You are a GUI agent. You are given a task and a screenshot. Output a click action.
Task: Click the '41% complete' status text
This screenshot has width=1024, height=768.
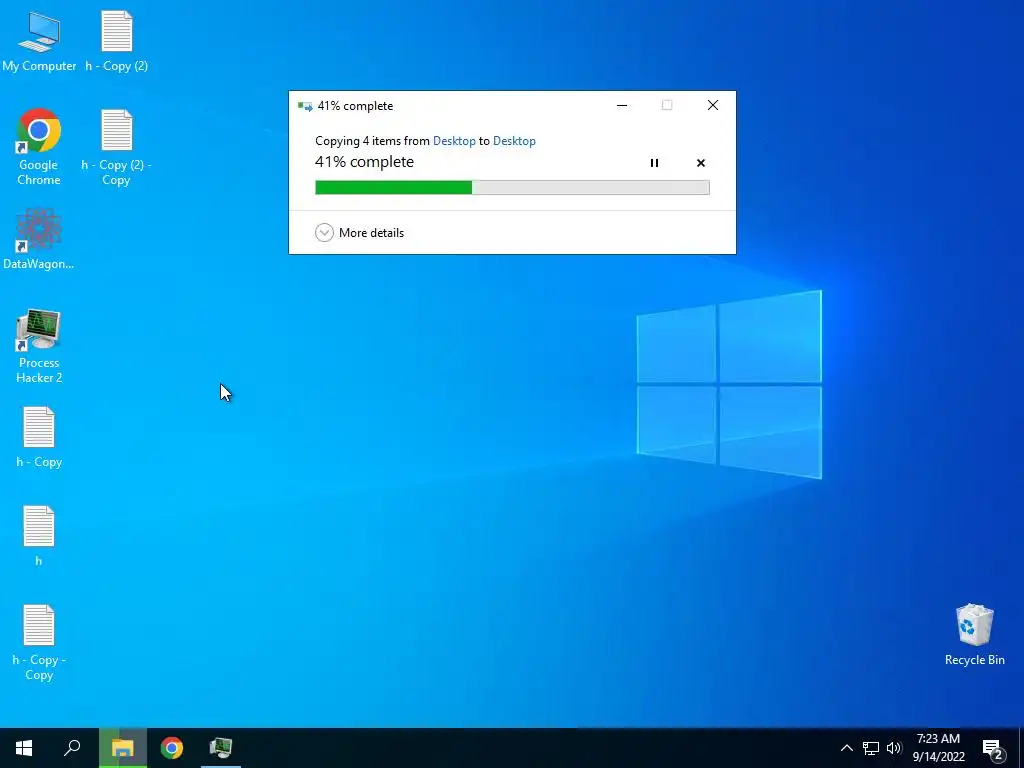pyautogui.click(x=364, y=161)
